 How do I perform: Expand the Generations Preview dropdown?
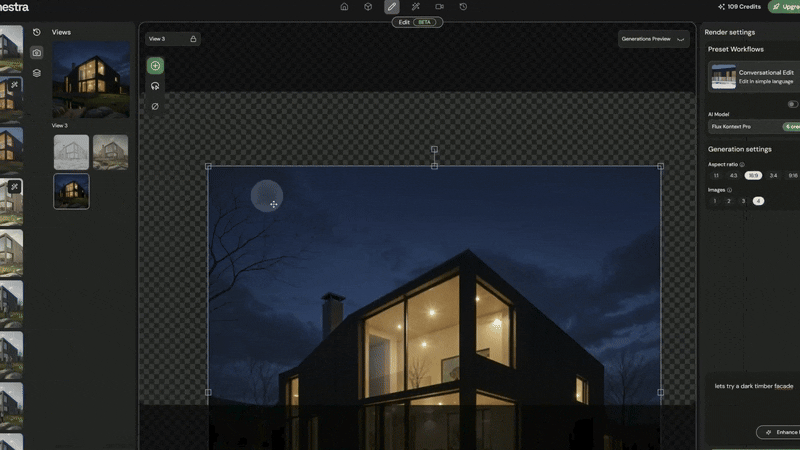pos(654,39)
